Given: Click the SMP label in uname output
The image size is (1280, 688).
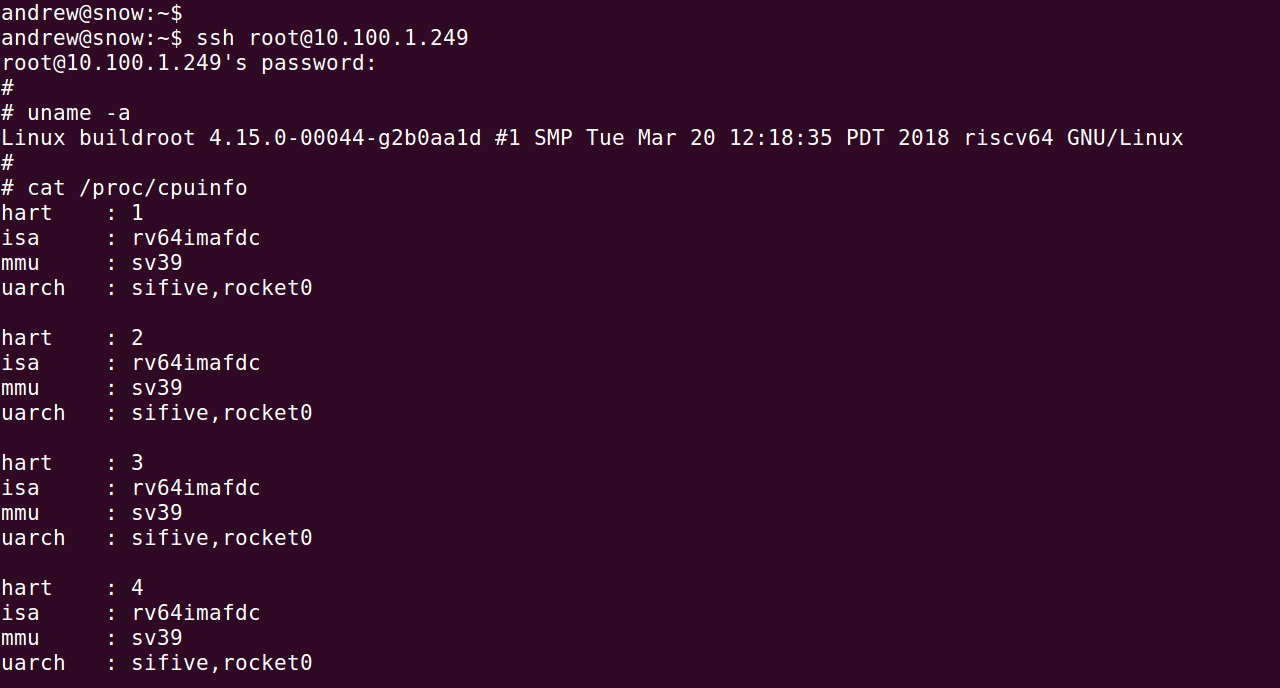Looking at the screenshot, I should coord(553,138).
